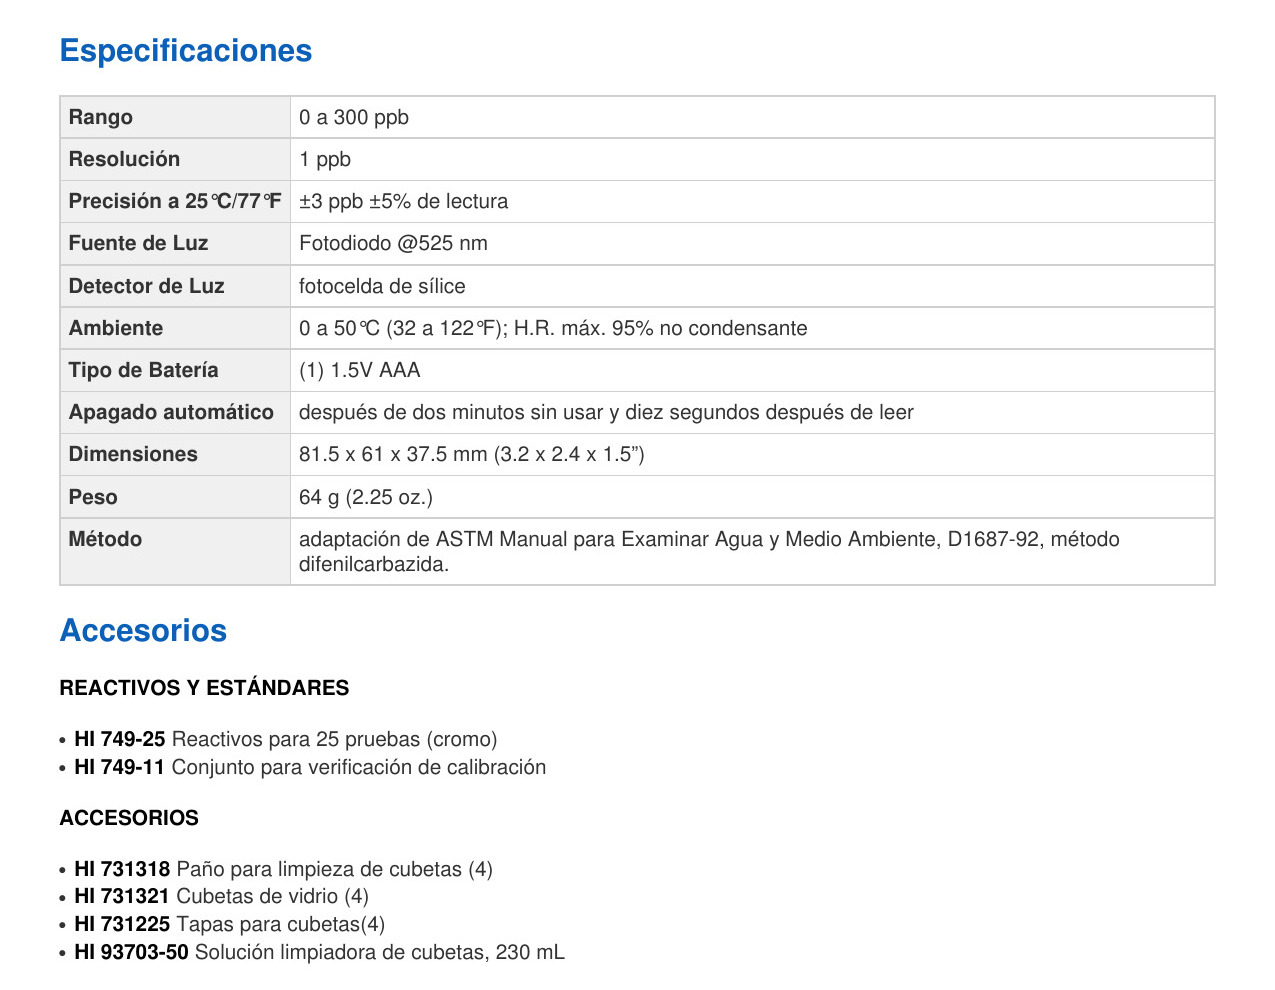The height and width of the screenshot is (990, 1275).
Task: Click HI 93703-50 cleaning solution item
Action: point(319,952)
